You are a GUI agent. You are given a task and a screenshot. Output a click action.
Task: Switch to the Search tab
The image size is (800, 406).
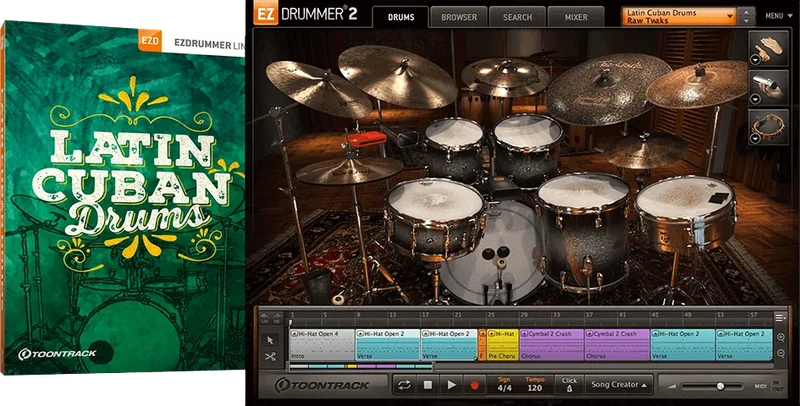coord(517,17)
